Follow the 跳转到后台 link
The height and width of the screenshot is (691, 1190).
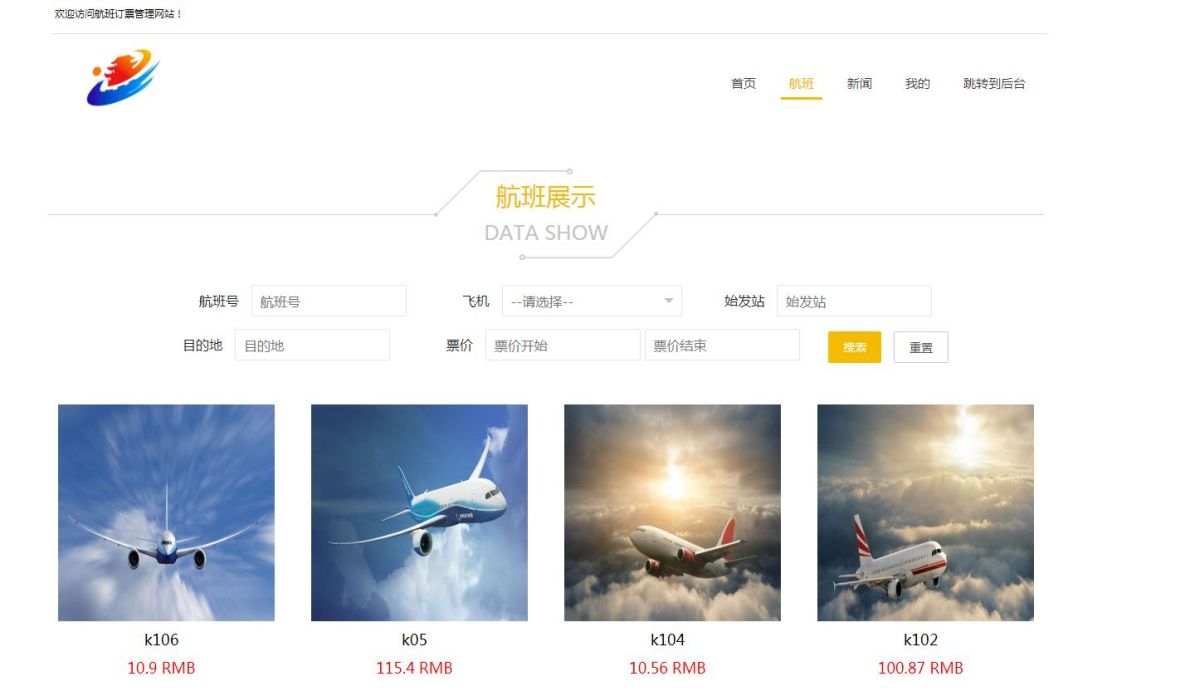(994, 84)
